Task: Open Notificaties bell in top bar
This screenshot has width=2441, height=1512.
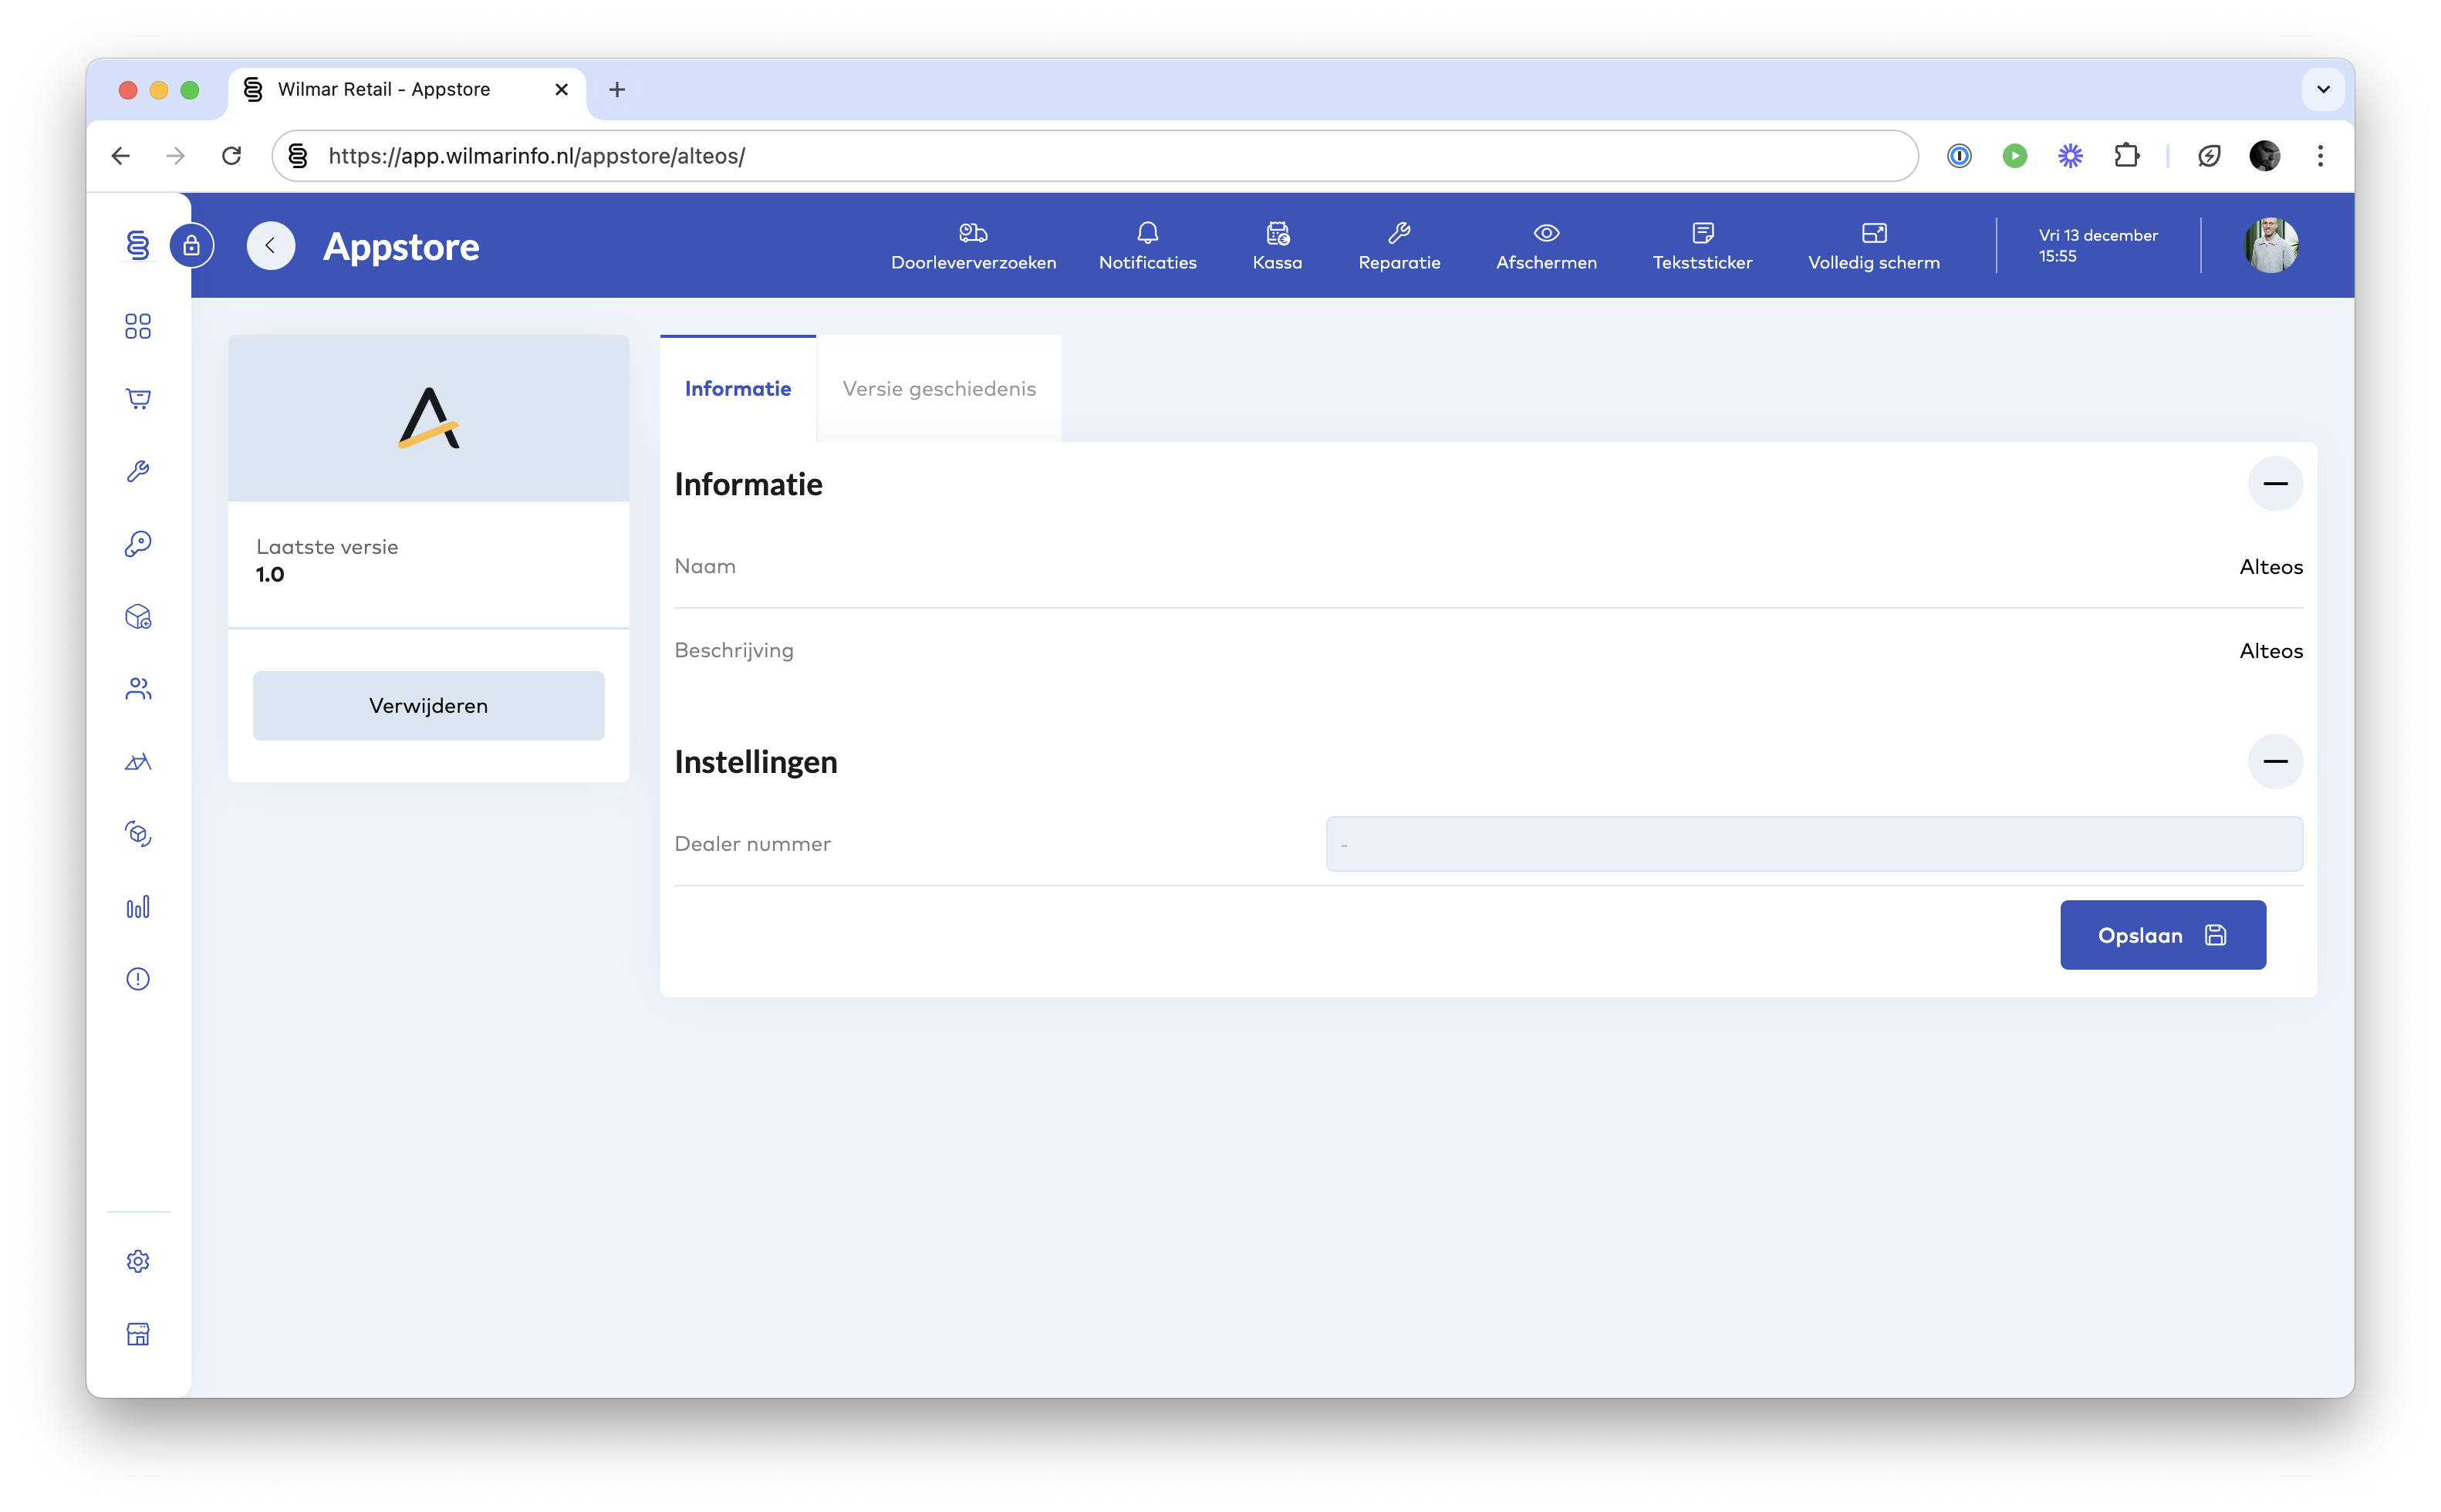Action: (x=1147, y=245)
